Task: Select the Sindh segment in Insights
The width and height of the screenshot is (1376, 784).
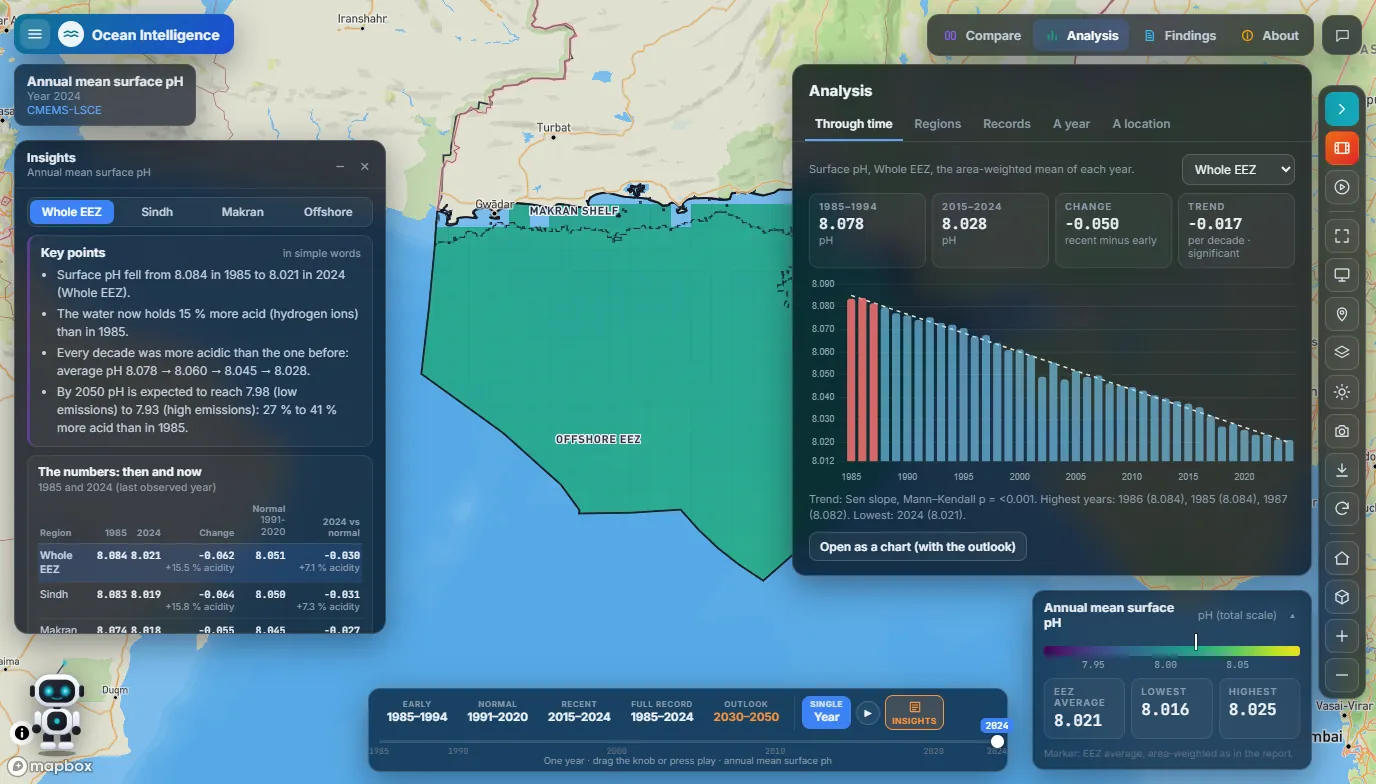Action: point(157,212)
